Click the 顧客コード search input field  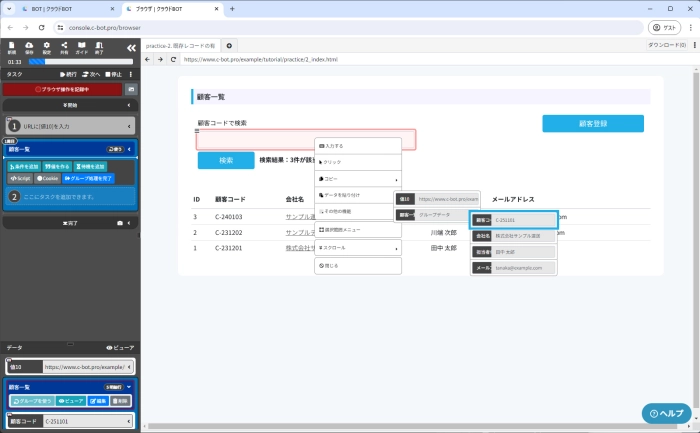point(306,139)
